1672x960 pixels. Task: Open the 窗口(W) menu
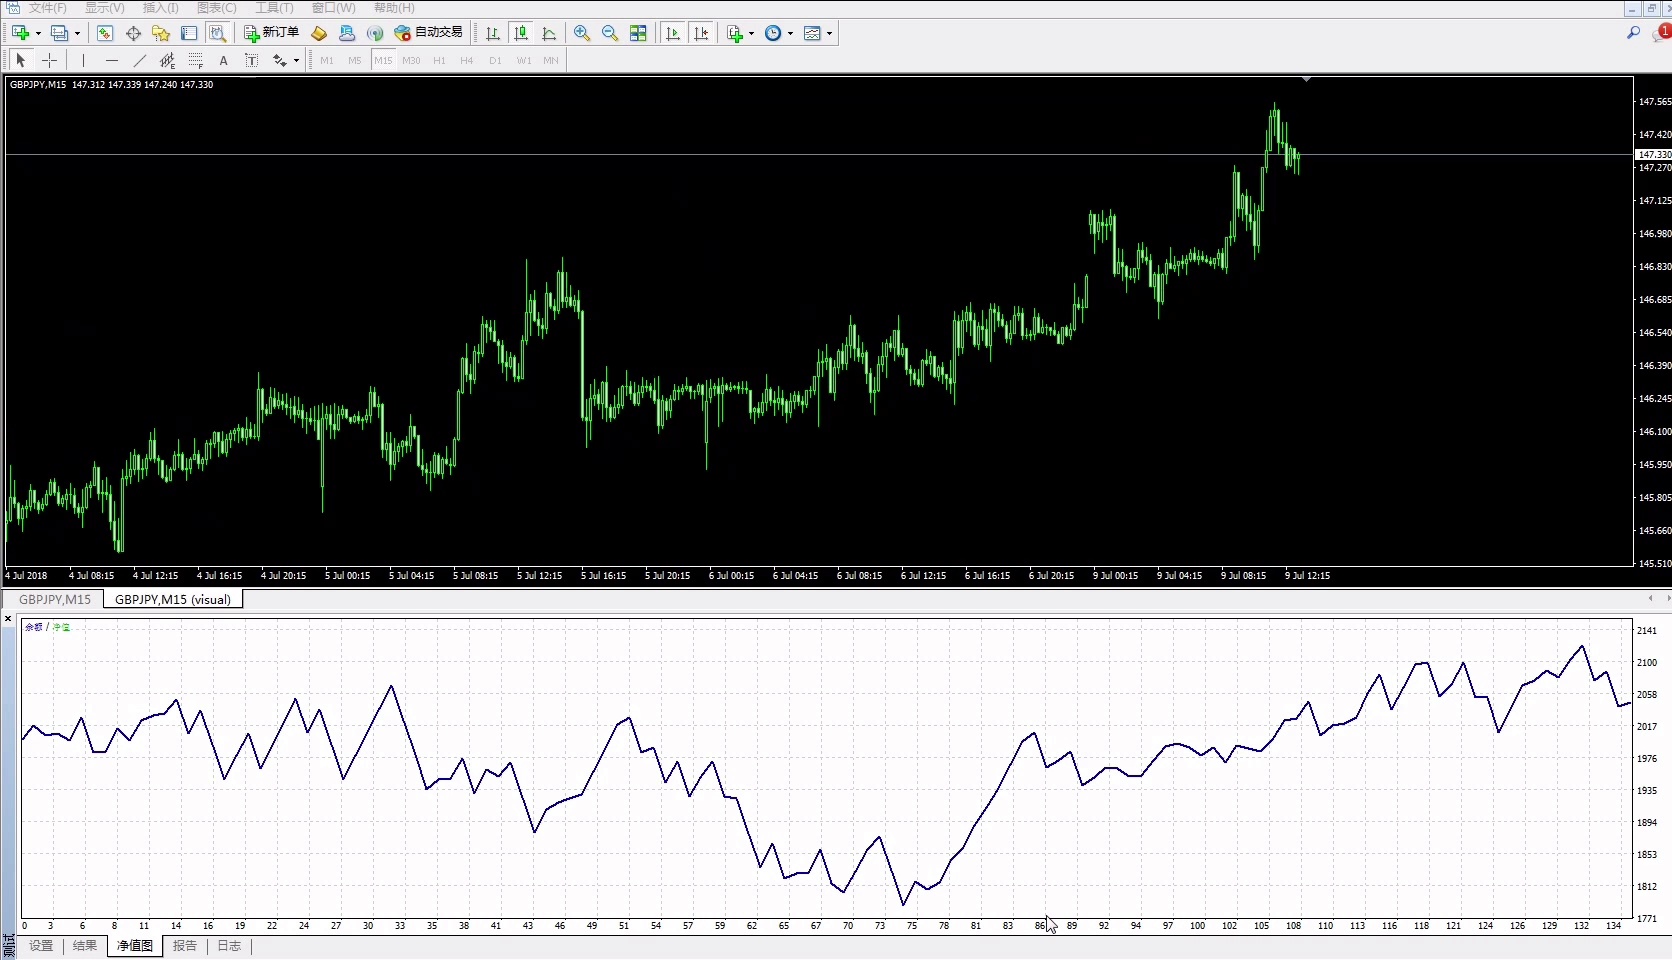333,8
